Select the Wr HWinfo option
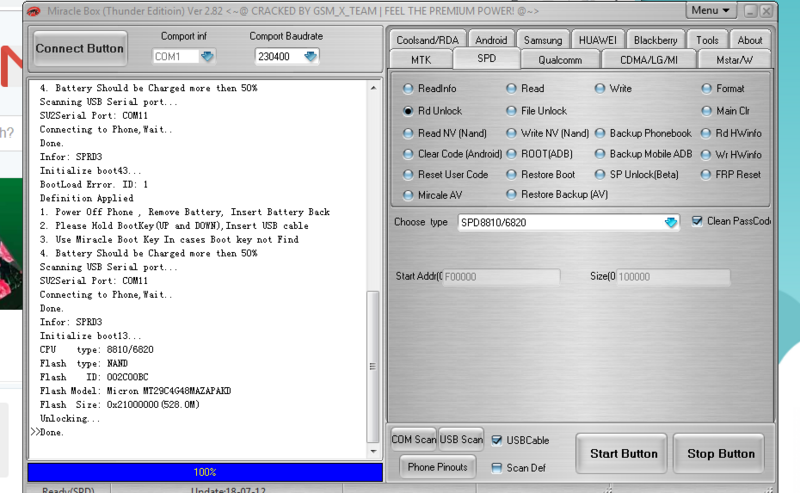Image resolution: width=800 pixels, height=493 pixels. coord(731,154)
